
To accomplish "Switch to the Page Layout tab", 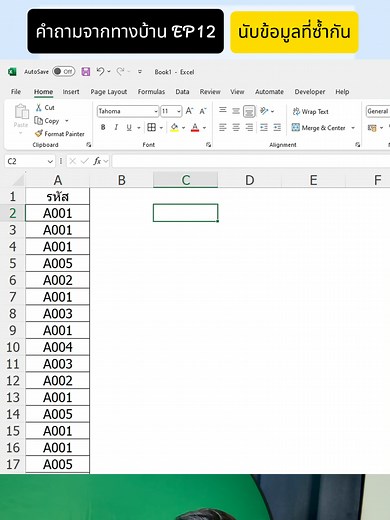I will [x=109, y=92].
